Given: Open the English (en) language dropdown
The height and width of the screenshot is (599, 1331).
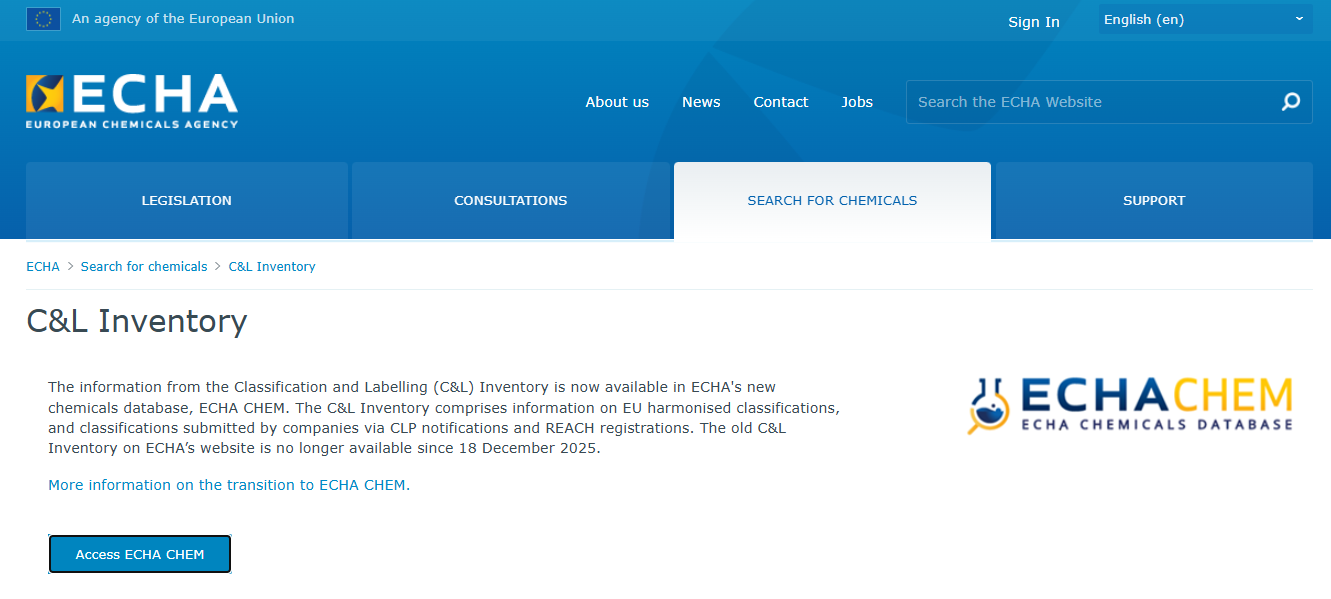Looking at the screenshot, I should (1204, 20).
